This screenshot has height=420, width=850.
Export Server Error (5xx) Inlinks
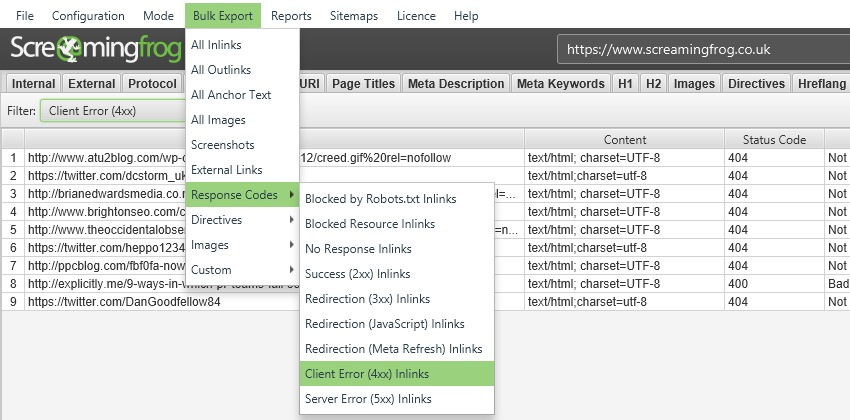(x=397, y=398)
